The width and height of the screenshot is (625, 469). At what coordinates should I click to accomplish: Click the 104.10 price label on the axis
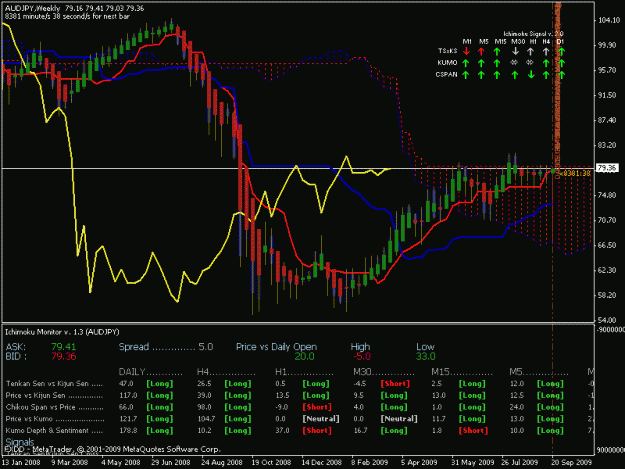click(609, 20)
